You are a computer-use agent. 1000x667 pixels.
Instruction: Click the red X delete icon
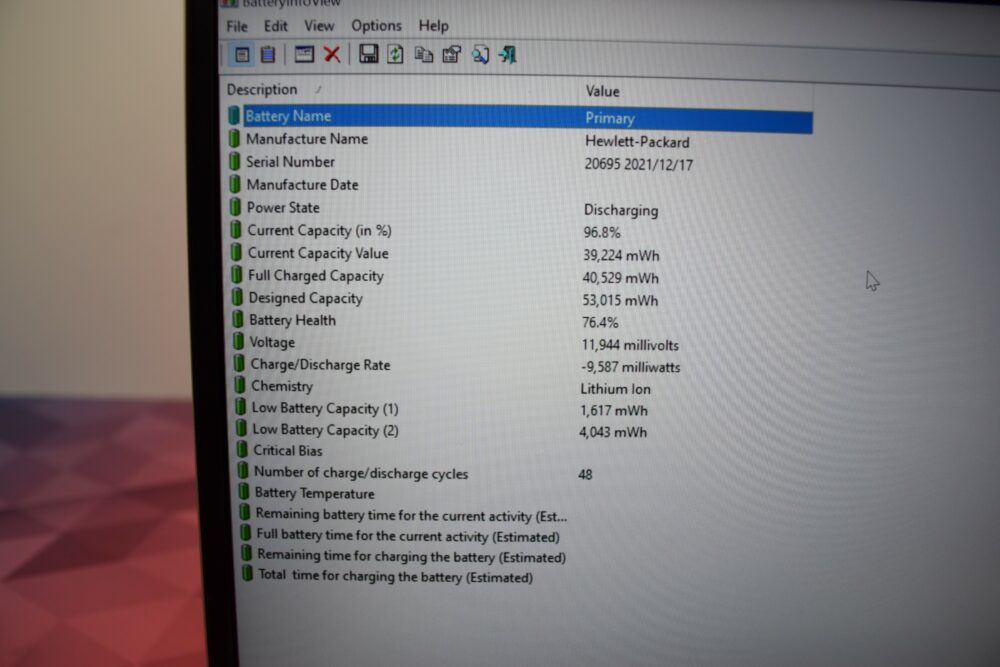tap(332, 54)
